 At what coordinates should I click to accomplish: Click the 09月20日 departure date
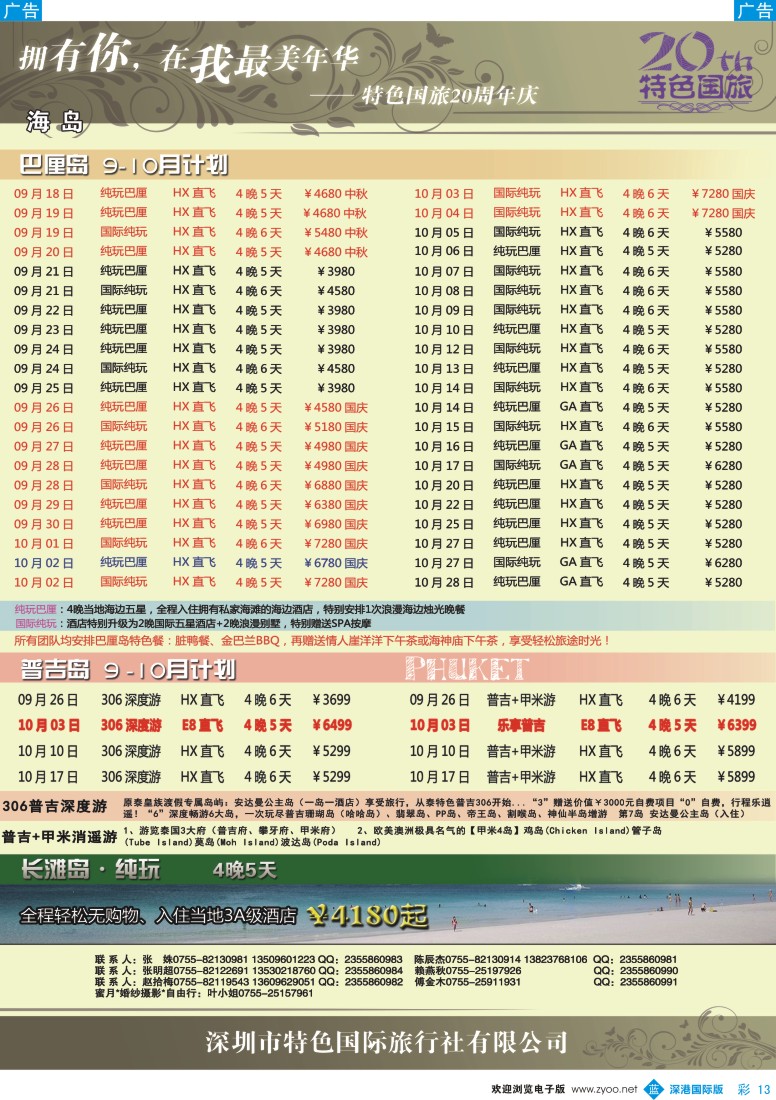[44, 252]
